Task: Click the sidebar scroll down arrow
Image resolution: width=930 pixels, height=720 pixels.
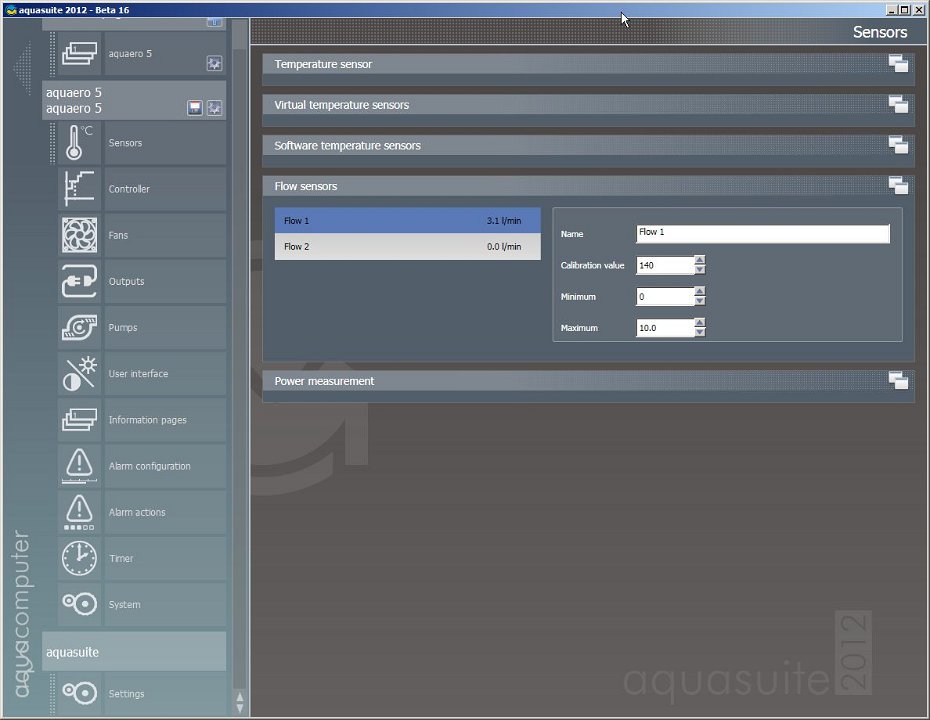Action: [x=240, y=708]
